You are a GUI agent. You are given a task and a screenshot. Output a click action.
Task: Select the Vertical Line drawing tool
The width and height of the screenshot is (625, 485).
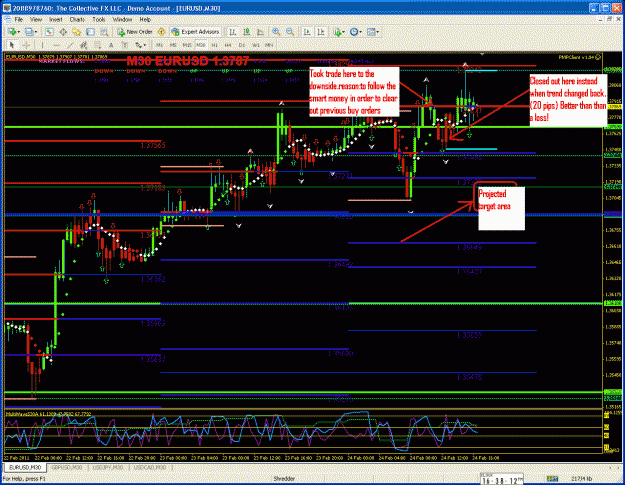click(42, 45)
